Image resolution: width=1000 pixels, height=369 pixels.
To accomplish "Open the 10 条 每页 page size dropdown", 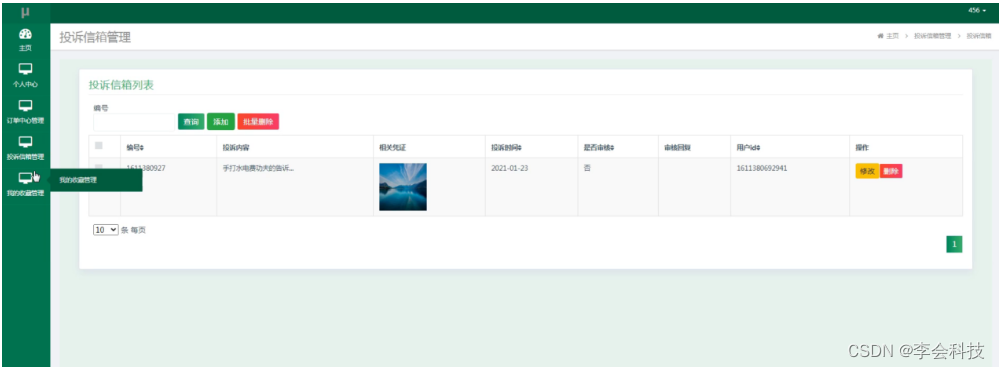I will 106,230.
